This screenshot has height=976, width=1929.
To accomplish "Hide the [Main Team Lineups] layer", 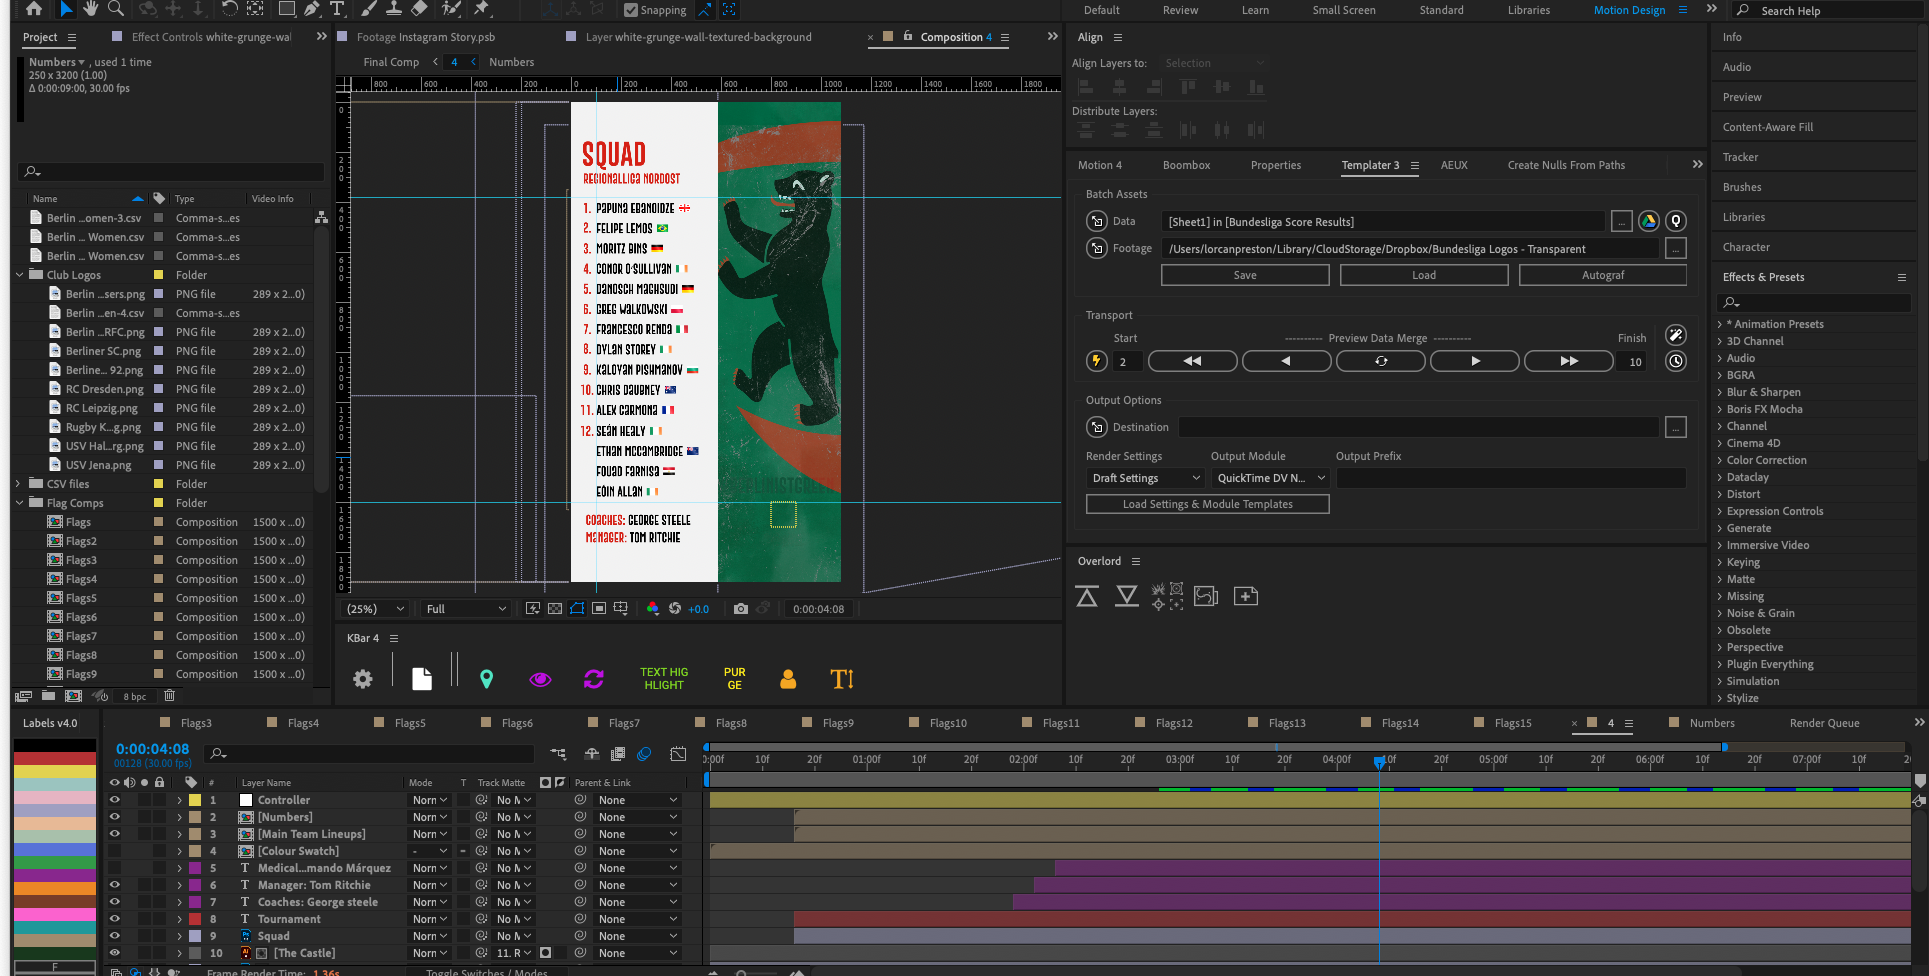I will (114, 834).
